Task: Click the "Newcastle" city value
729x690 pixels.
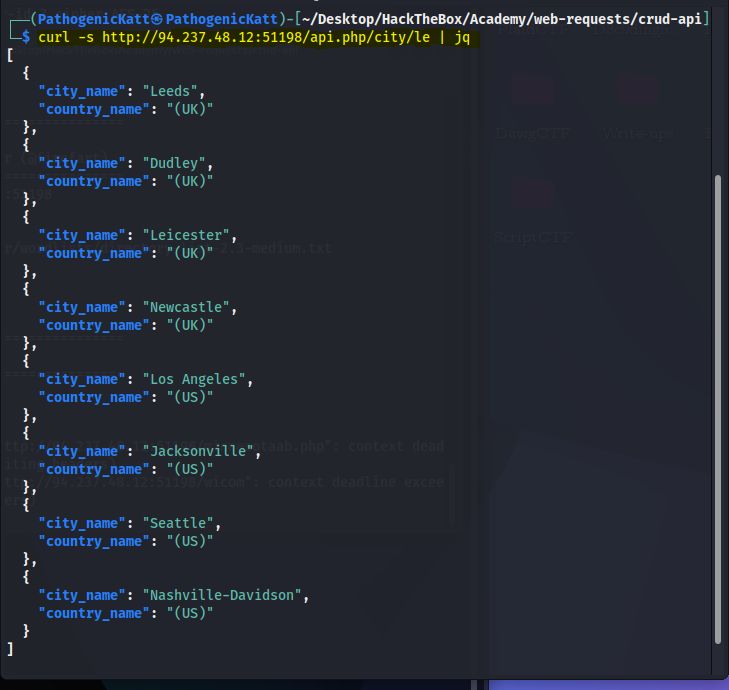Action: click(186, 307)
